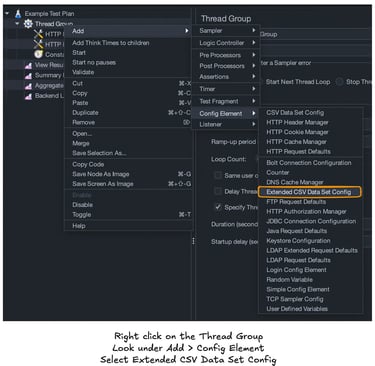Expand the Config Element submenu
The image size is (375, 366).
[x=226, y=114]
